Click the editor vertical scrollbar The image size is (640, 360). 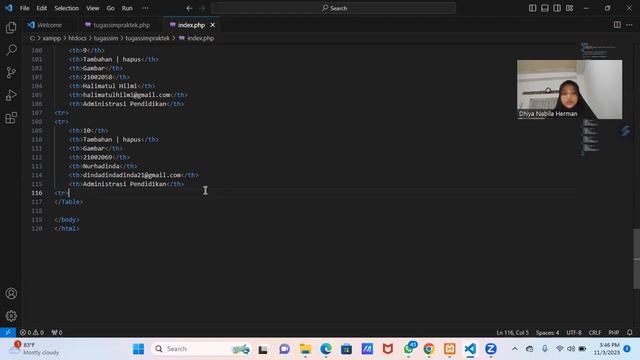point(636,258)
